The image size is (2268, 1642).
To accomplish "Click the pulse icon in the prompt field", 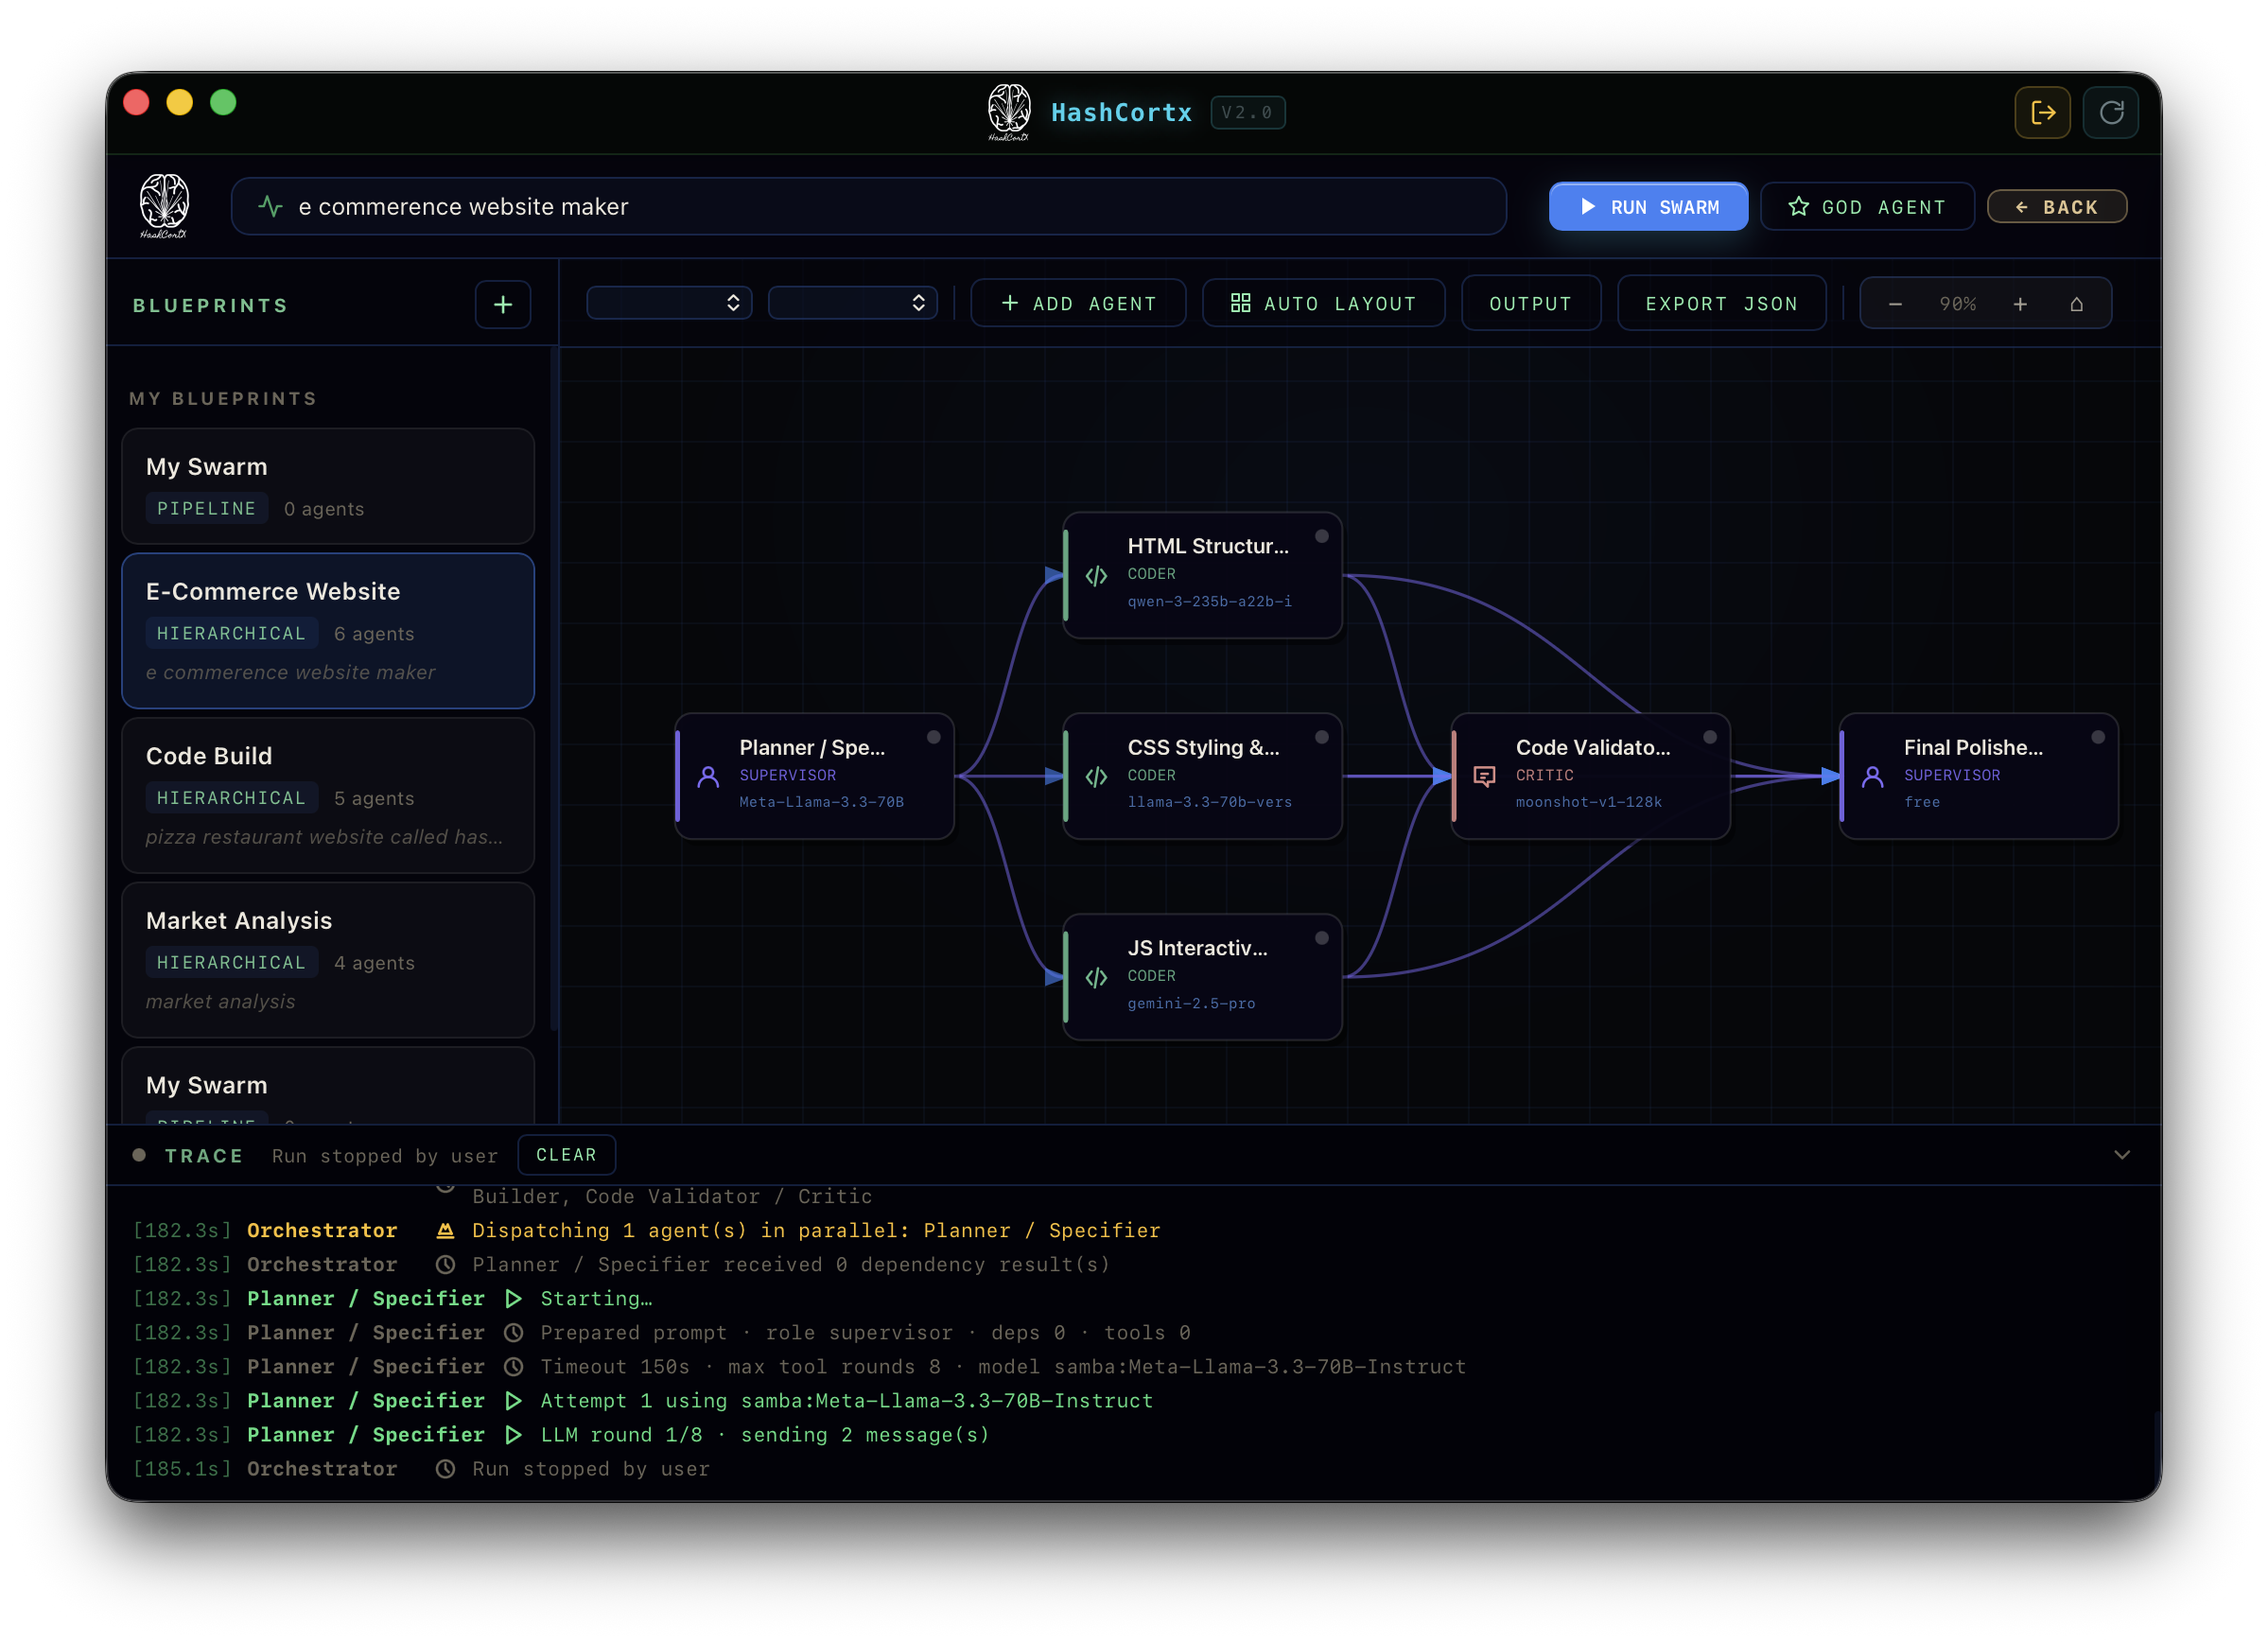I will pos(270,207).
